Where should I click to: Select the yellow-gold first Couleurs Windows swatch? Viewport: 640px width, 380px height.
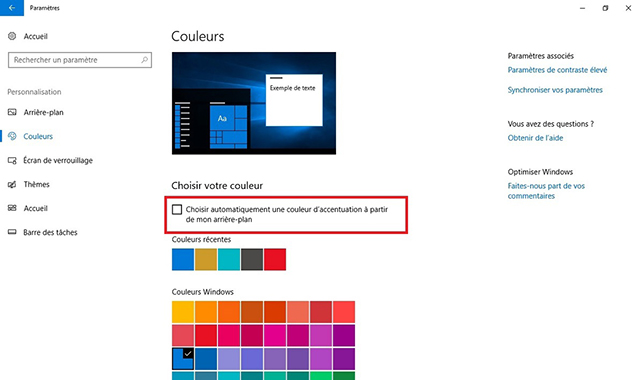[183, 312]
